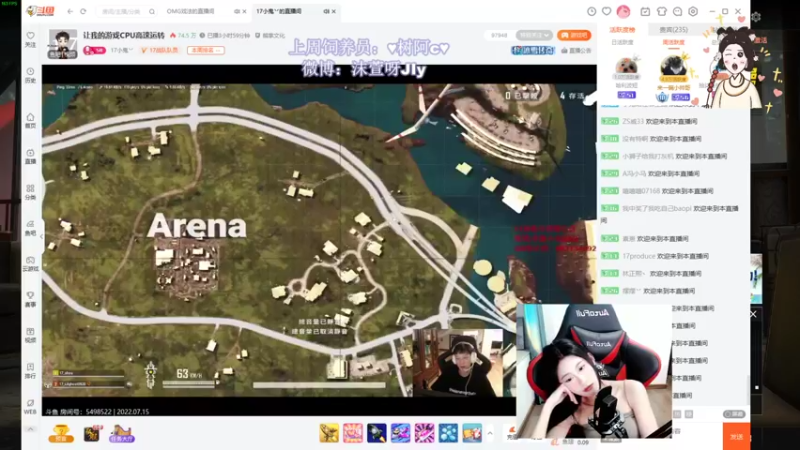Click the 17战队队员 badge link
The width and height of the screenshot is (800, 450).
[x=159, y=50]
